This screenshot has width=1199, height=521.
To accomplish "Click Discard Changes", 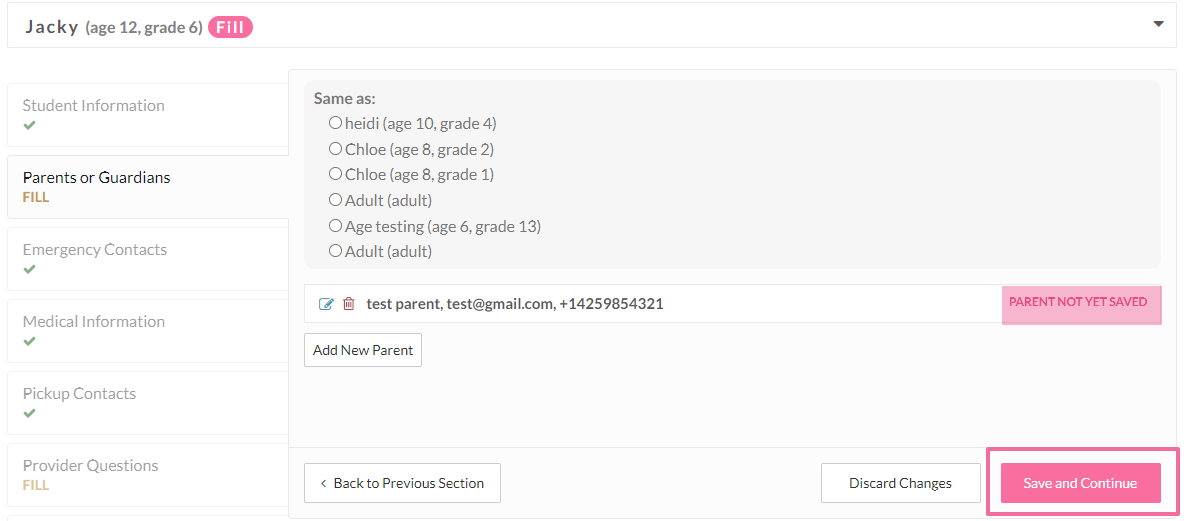I will point(900,483).
